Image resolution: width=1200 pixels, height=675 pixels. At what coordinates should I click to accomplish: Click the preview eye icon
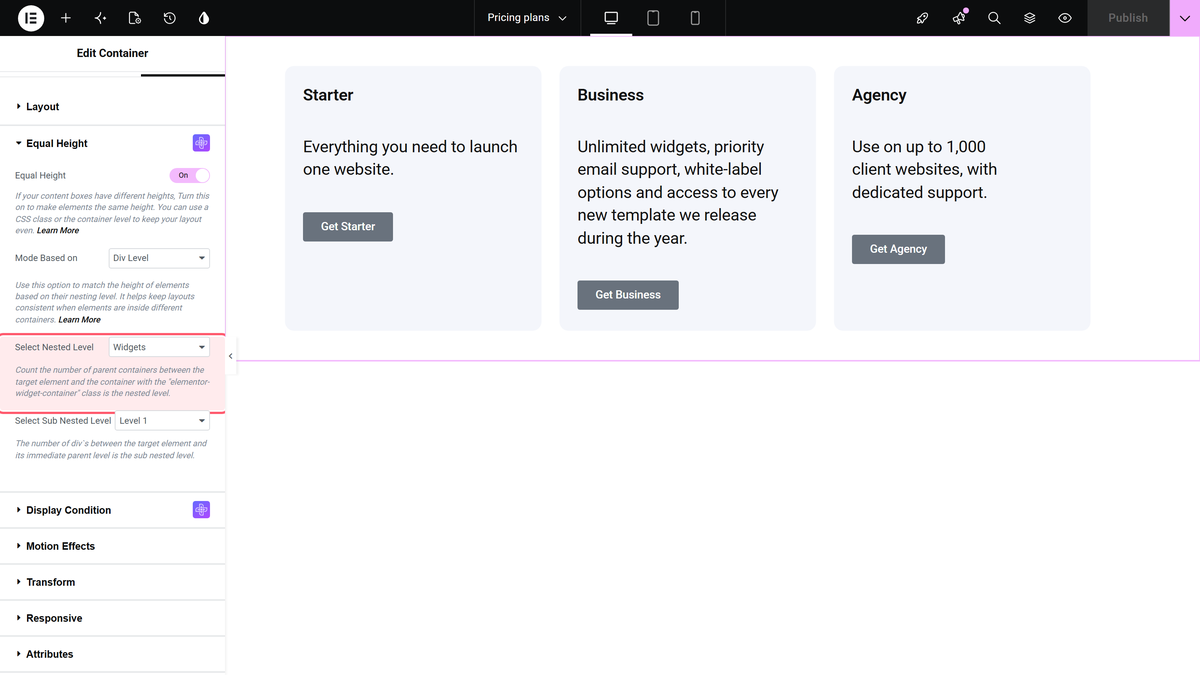click(x=1065, y=18)
